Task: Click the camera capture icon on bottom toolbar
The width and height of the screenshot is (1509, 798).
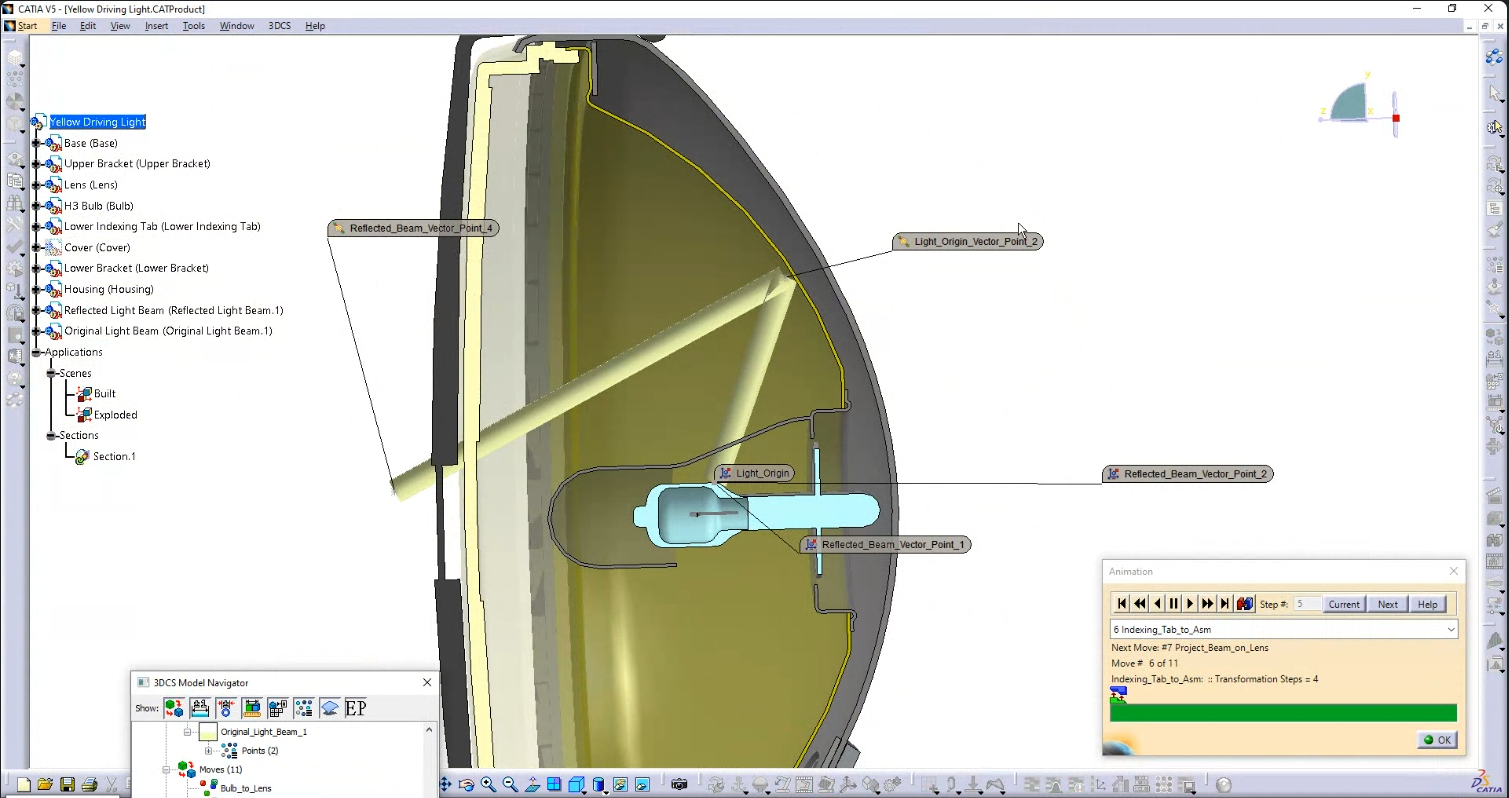Action: coord(680,785)
